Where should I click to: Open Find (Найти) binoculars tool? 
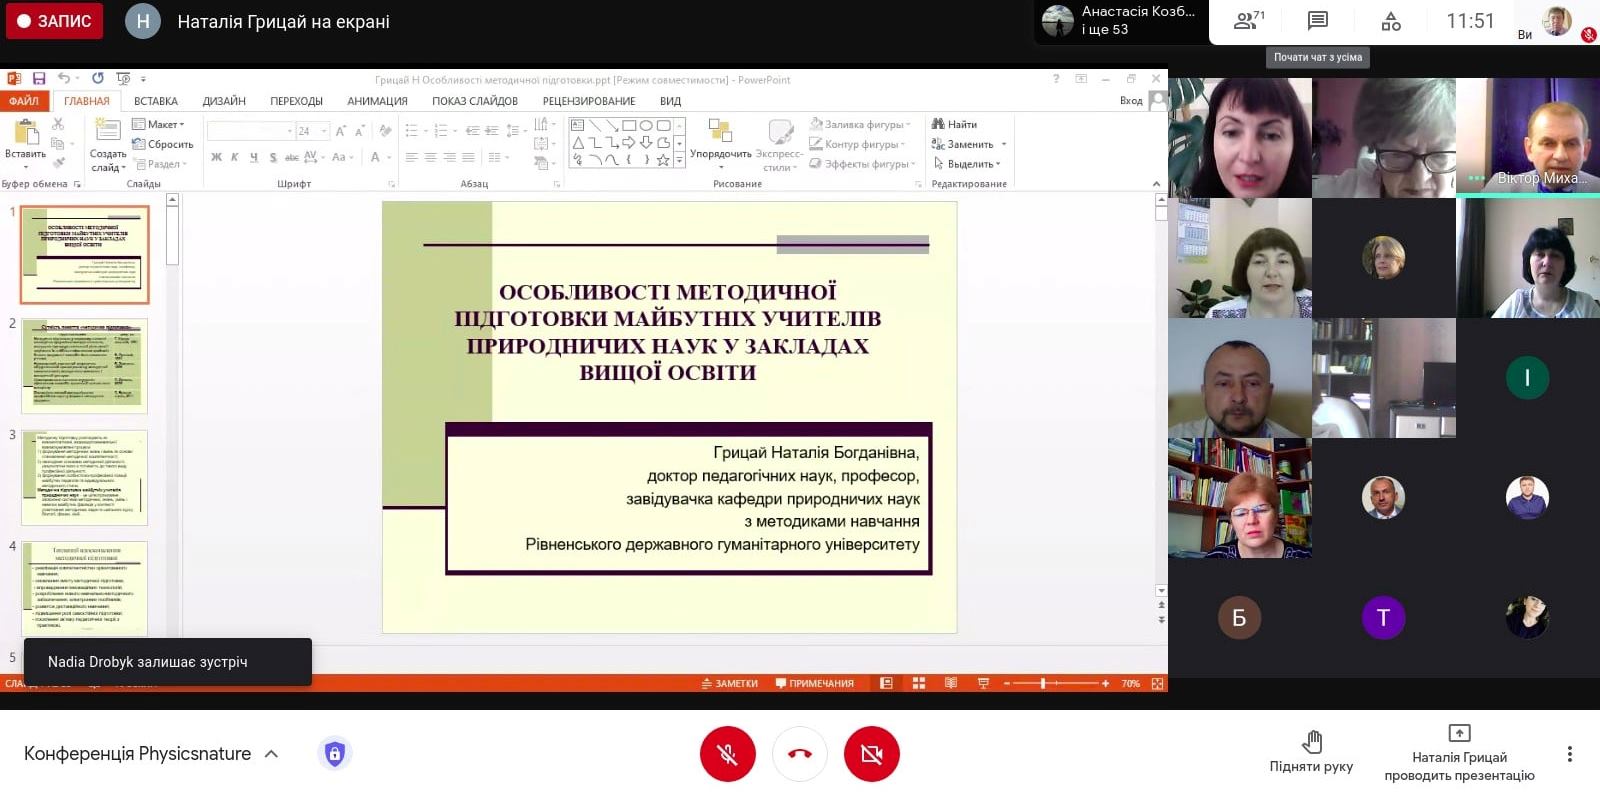tap(954, 124)
